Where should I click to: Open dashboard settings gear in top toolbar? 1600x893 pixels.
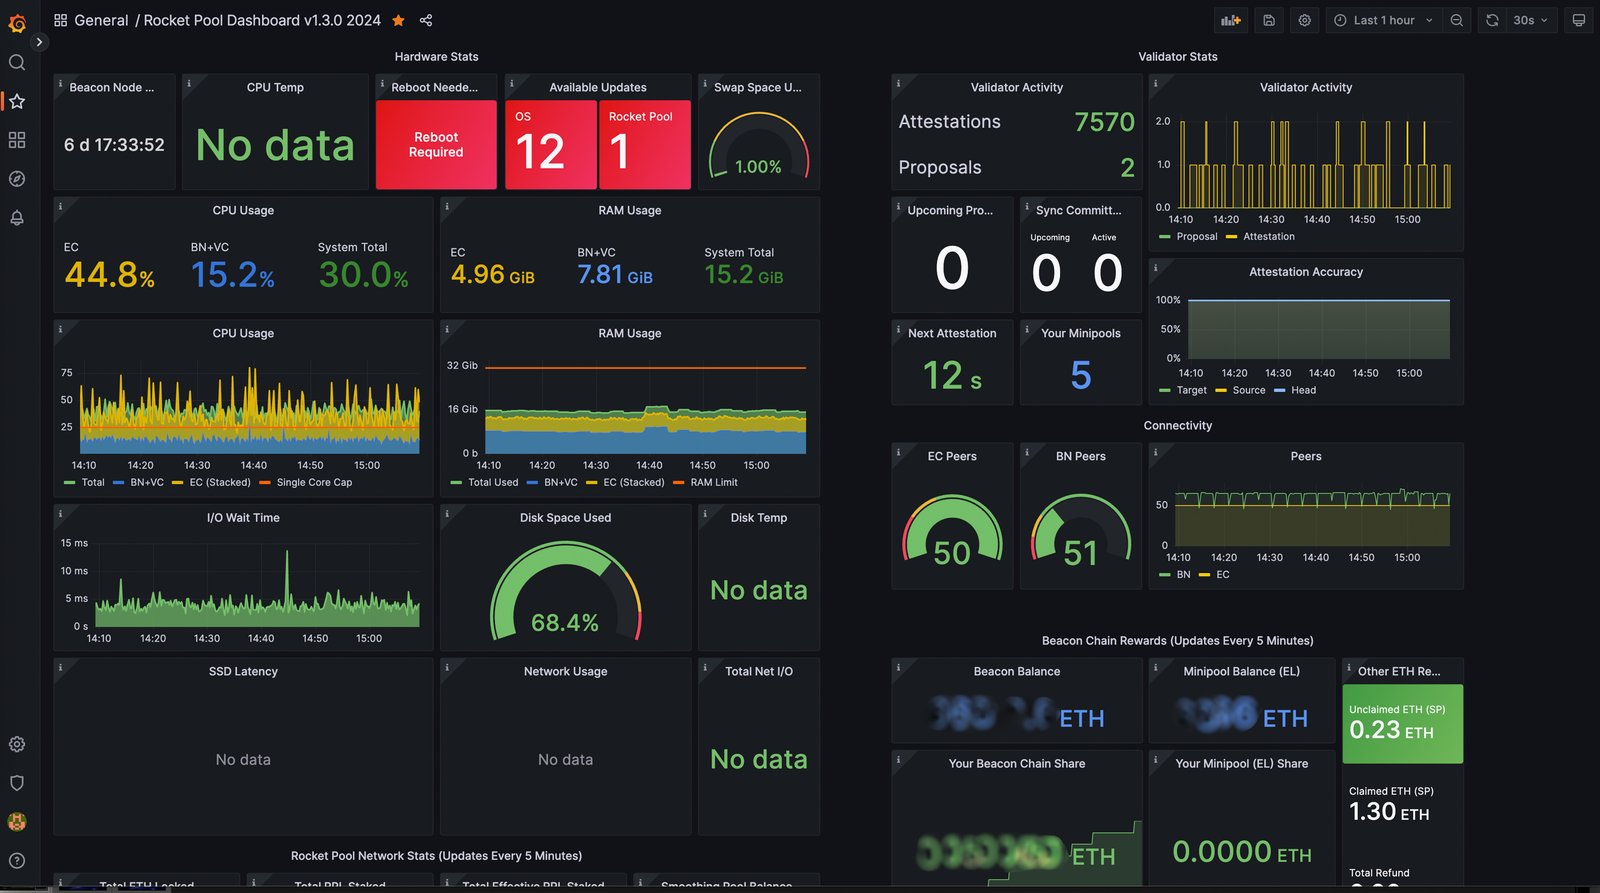pos(1305,20)
